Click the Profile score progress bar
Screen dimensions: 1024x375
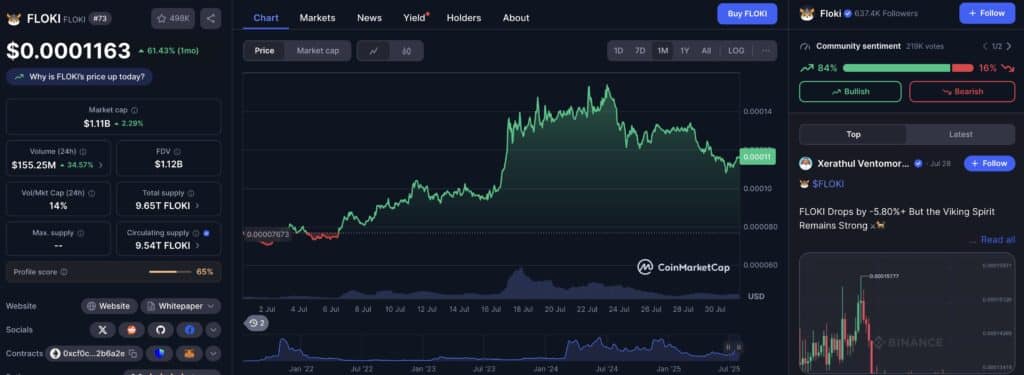[x=170, y=272]
